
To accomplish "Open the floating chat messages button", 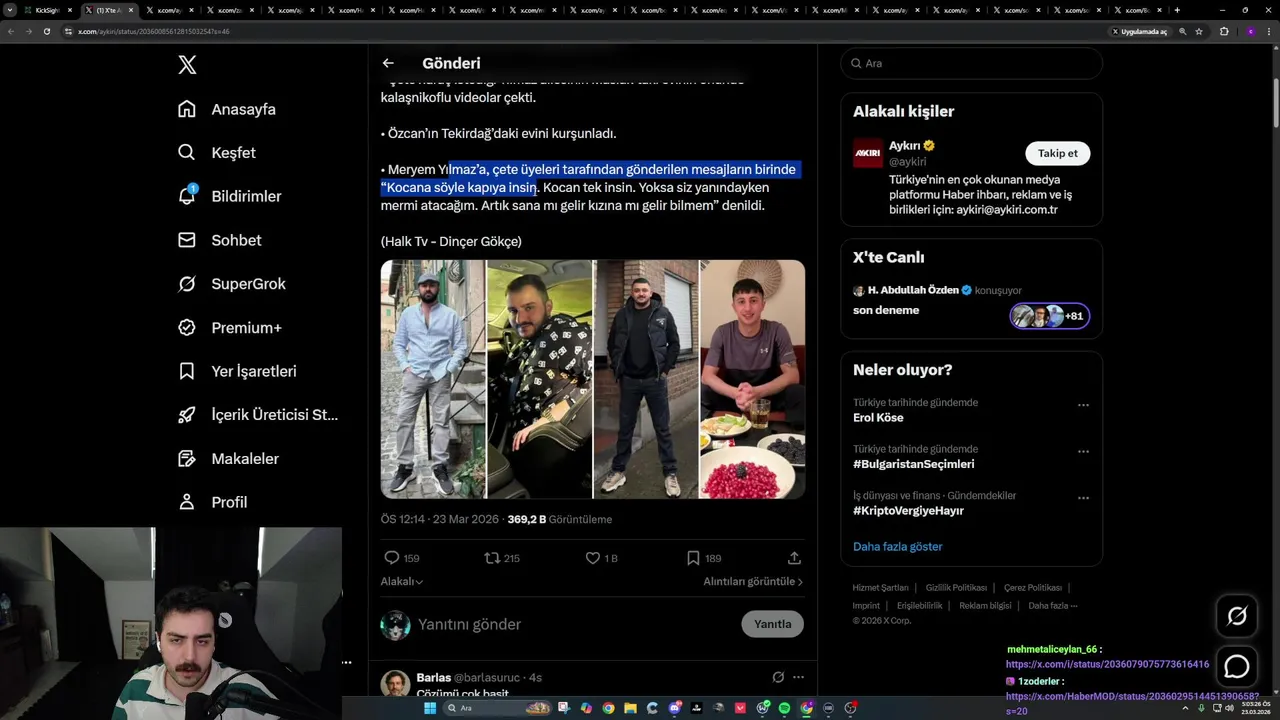I will 1237,666.
